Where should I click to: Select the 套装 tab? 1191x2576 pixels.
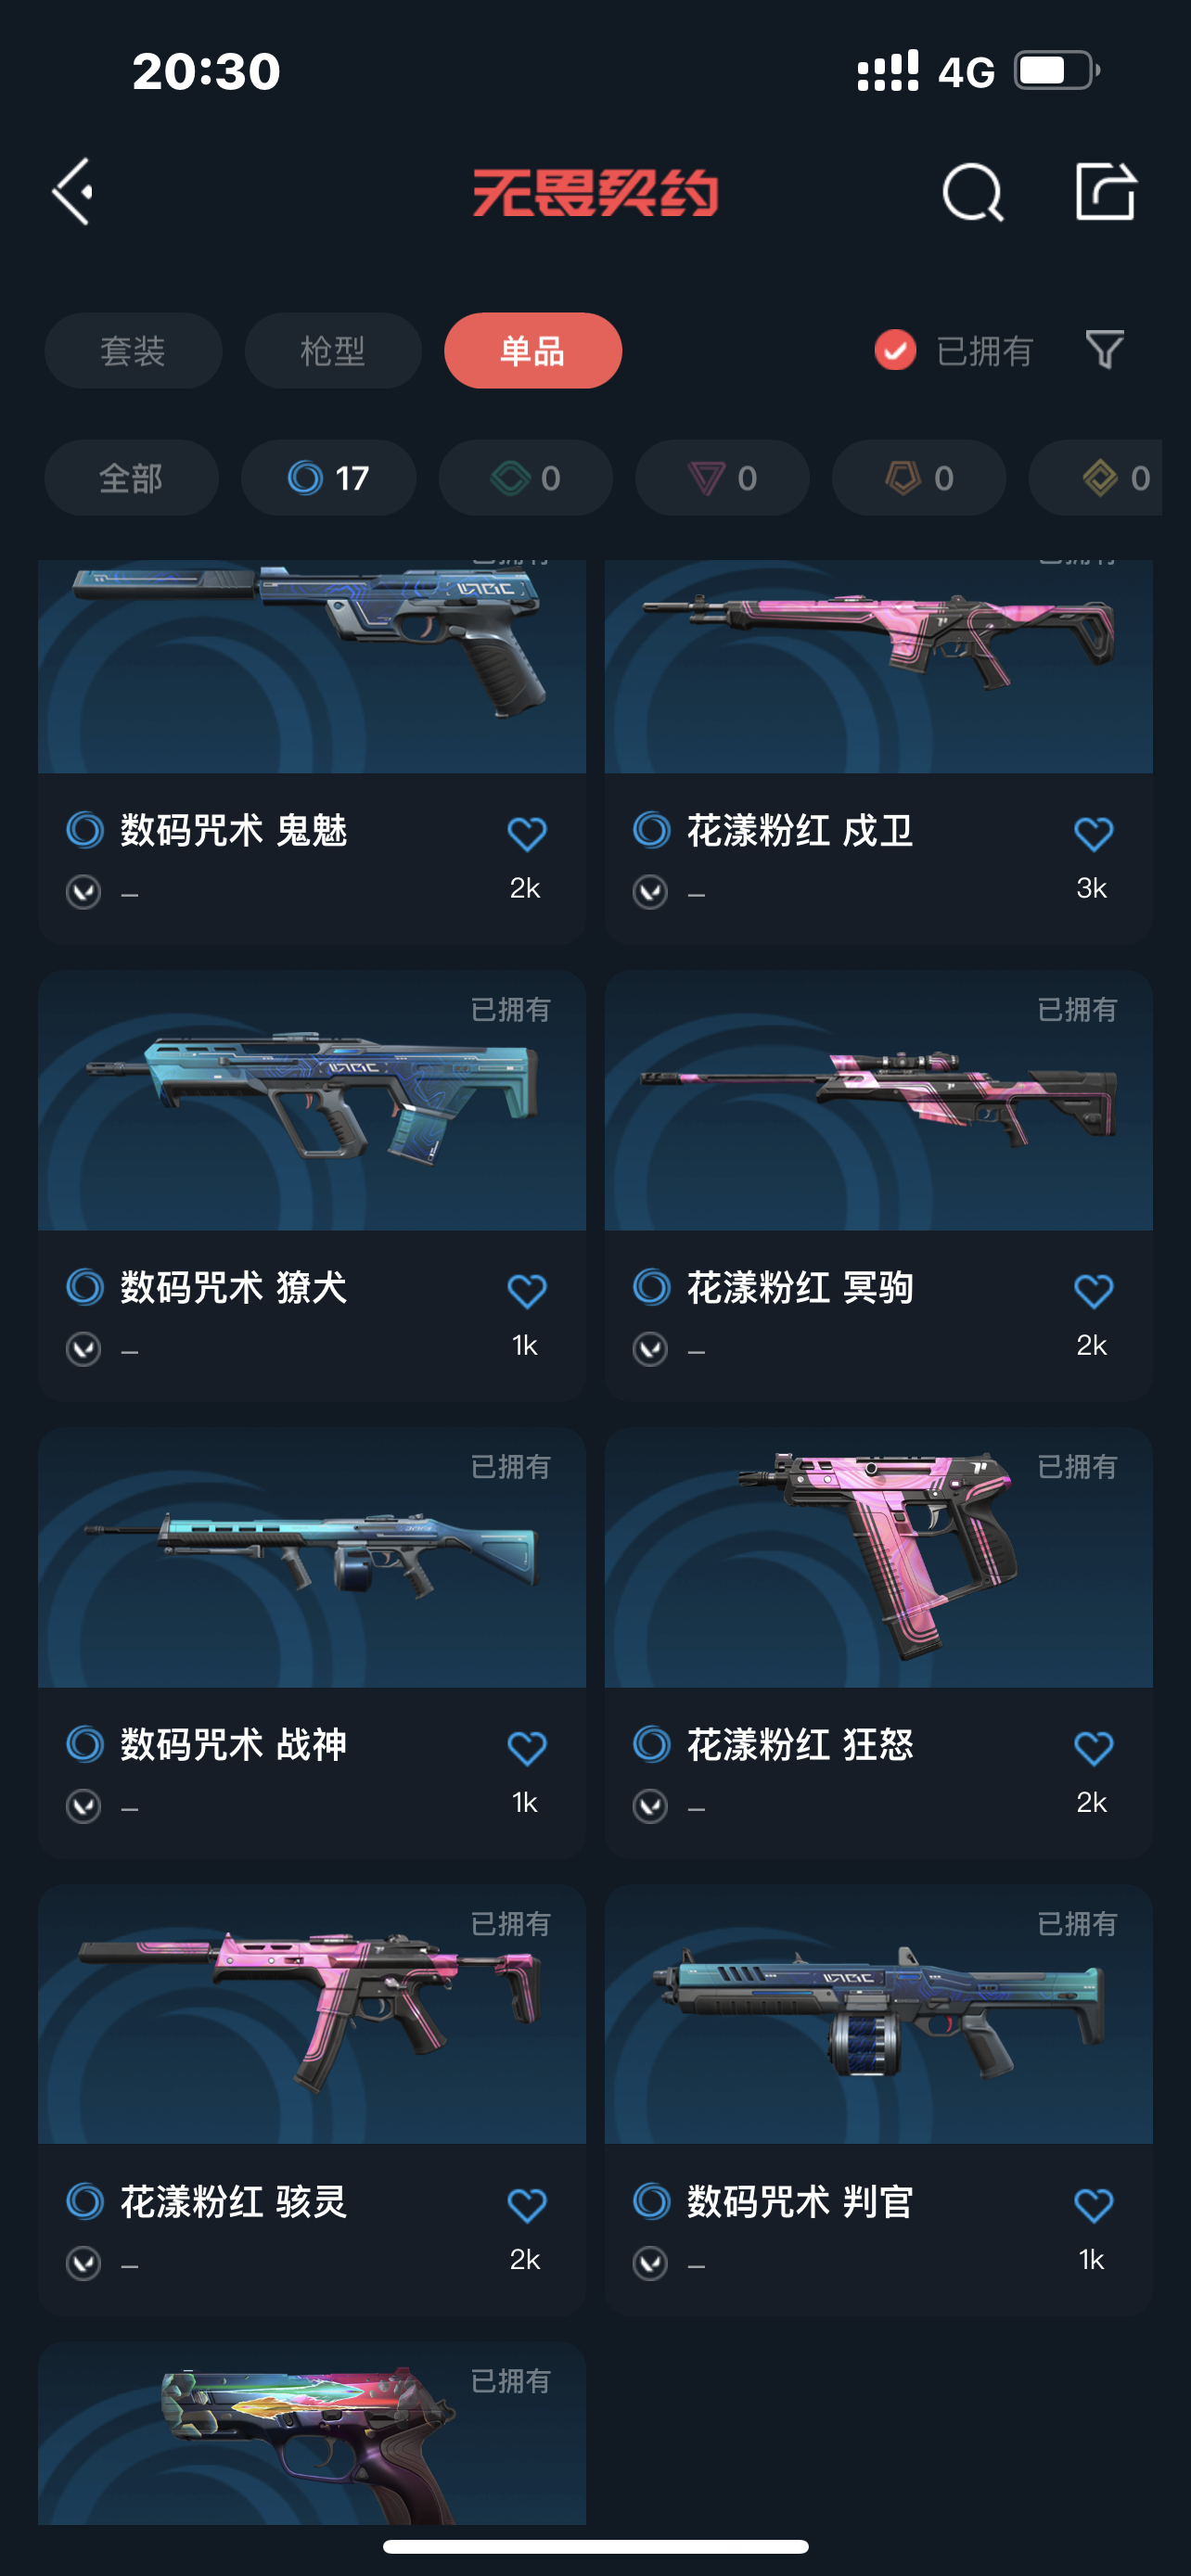tap(133, 351)
